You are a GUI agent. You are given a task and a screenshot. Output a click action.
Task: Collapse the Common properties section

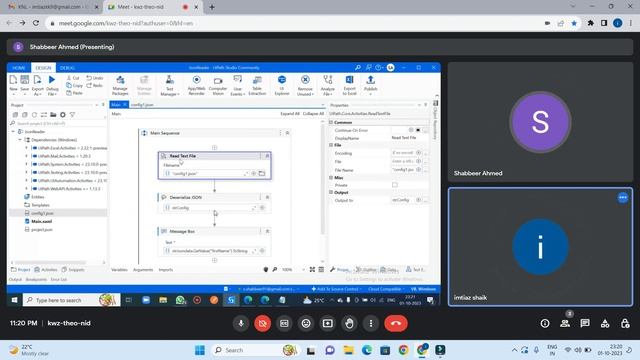tap(331, 122)
